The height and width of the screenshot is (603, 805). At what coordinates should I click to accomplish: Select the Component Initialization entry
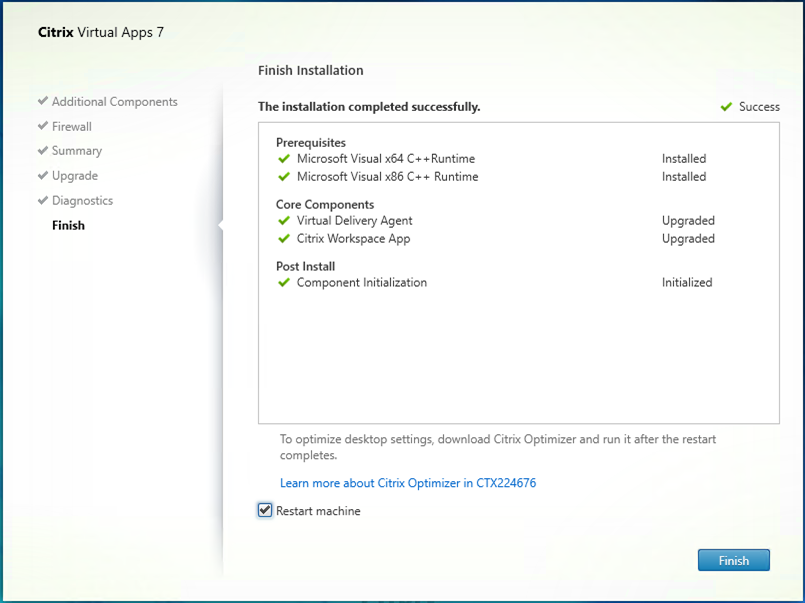coord(362,283)
